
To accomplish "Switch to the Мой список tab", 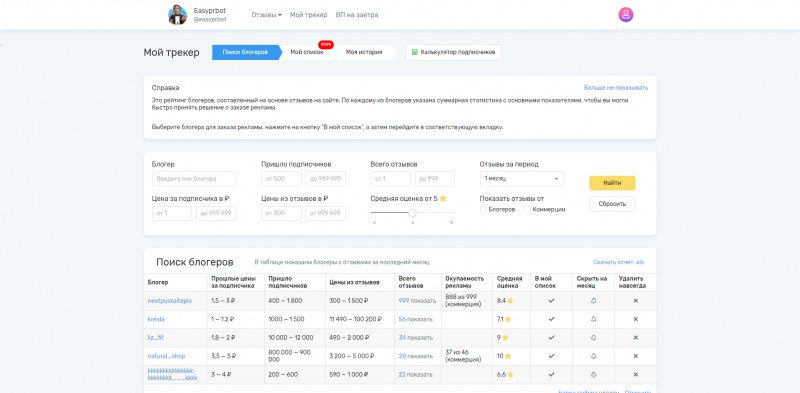I will pos(307,52).
